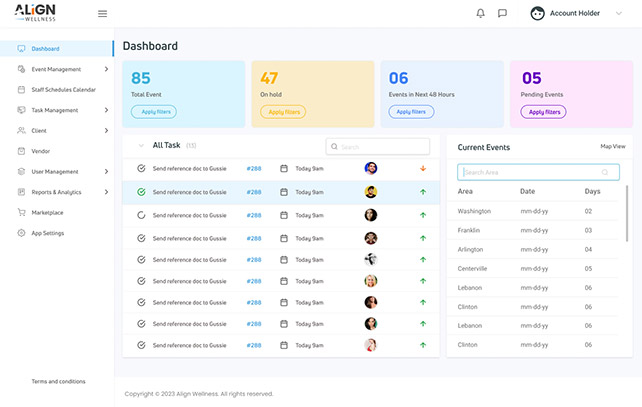
Task: Toggle completion check on last task row
Action: click(x=141, y=345)
